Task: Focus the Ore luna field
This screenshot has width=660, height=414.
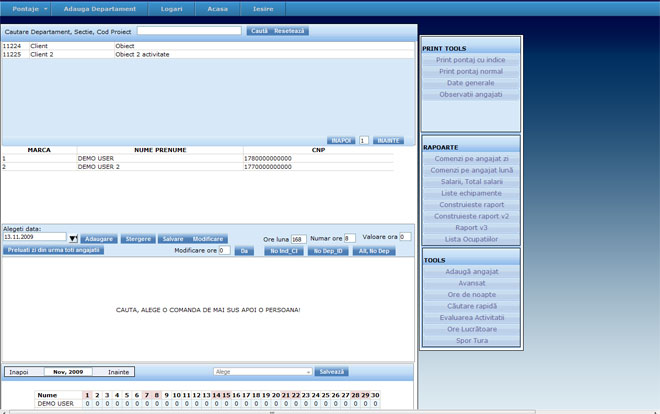Action: (298, 239)
